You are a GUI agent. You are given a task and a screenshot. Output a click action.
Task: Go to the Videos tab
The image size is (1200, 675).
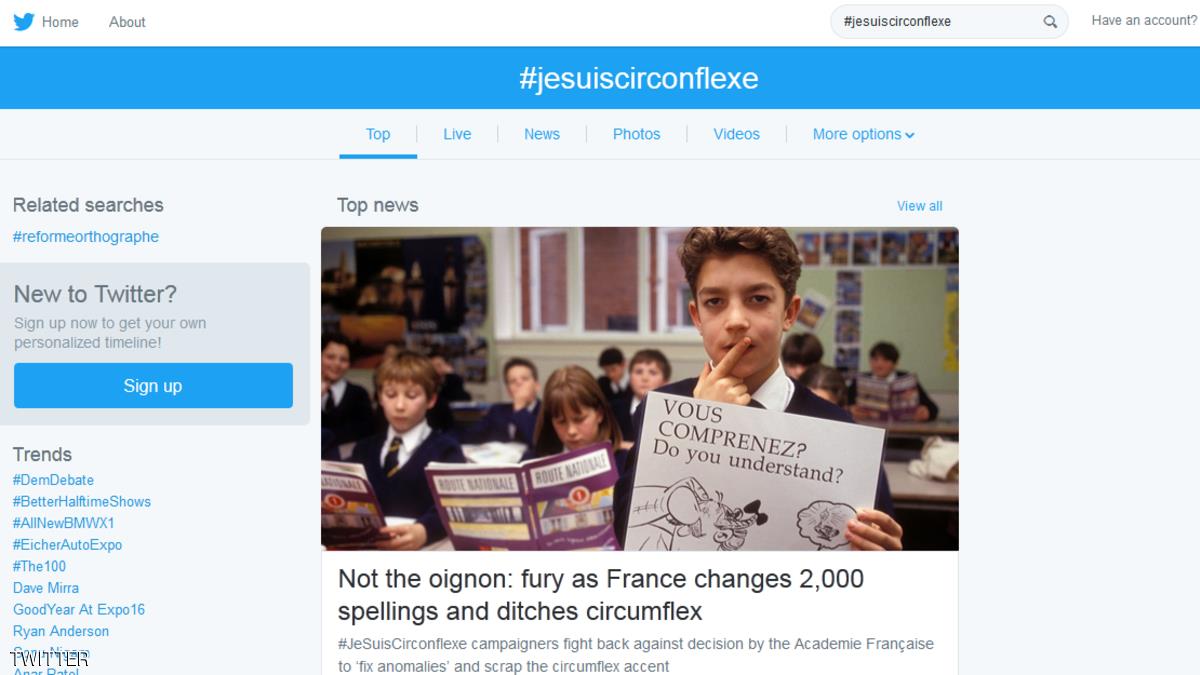pyautogui.click(x=736, y=134)
